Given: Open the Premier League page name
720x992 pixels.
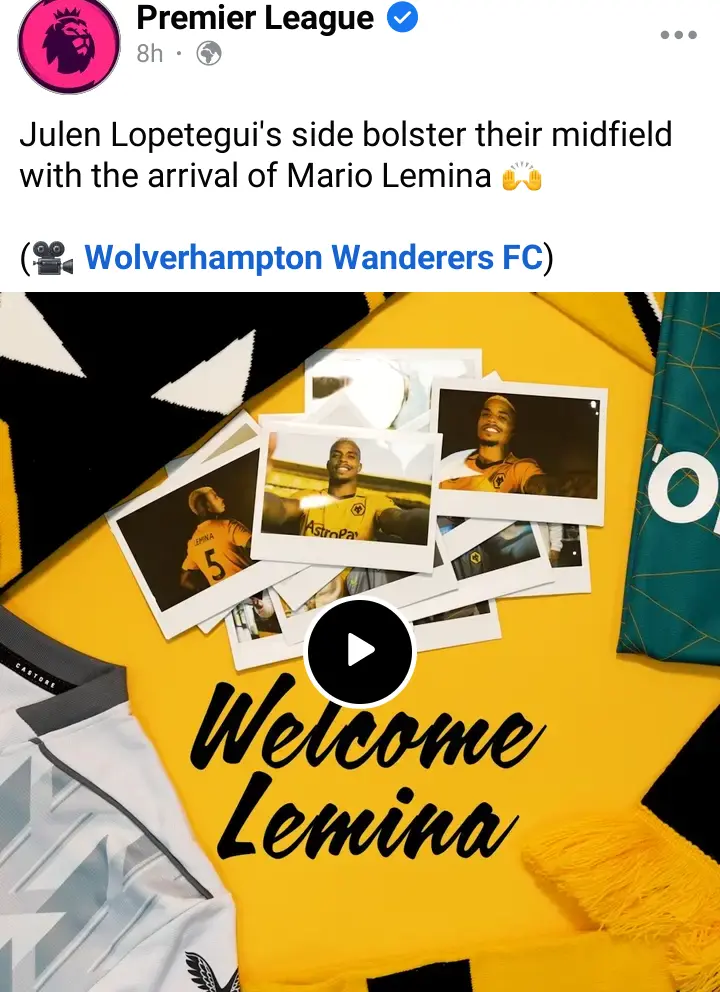Looking at the screenshot, I should pyautogui.click(x=255, y=18).
